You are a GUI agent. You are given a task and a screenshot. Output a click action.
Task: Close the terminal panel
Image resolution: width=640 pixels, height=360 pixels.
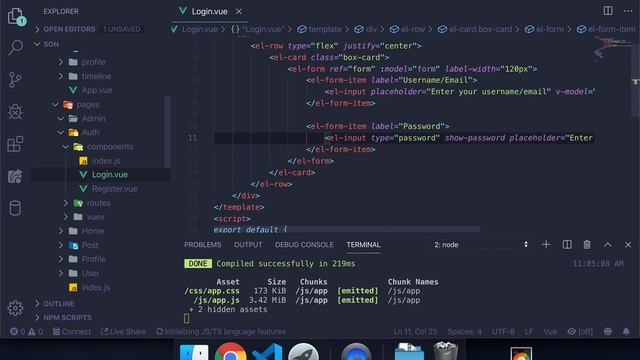pos(628,244)
